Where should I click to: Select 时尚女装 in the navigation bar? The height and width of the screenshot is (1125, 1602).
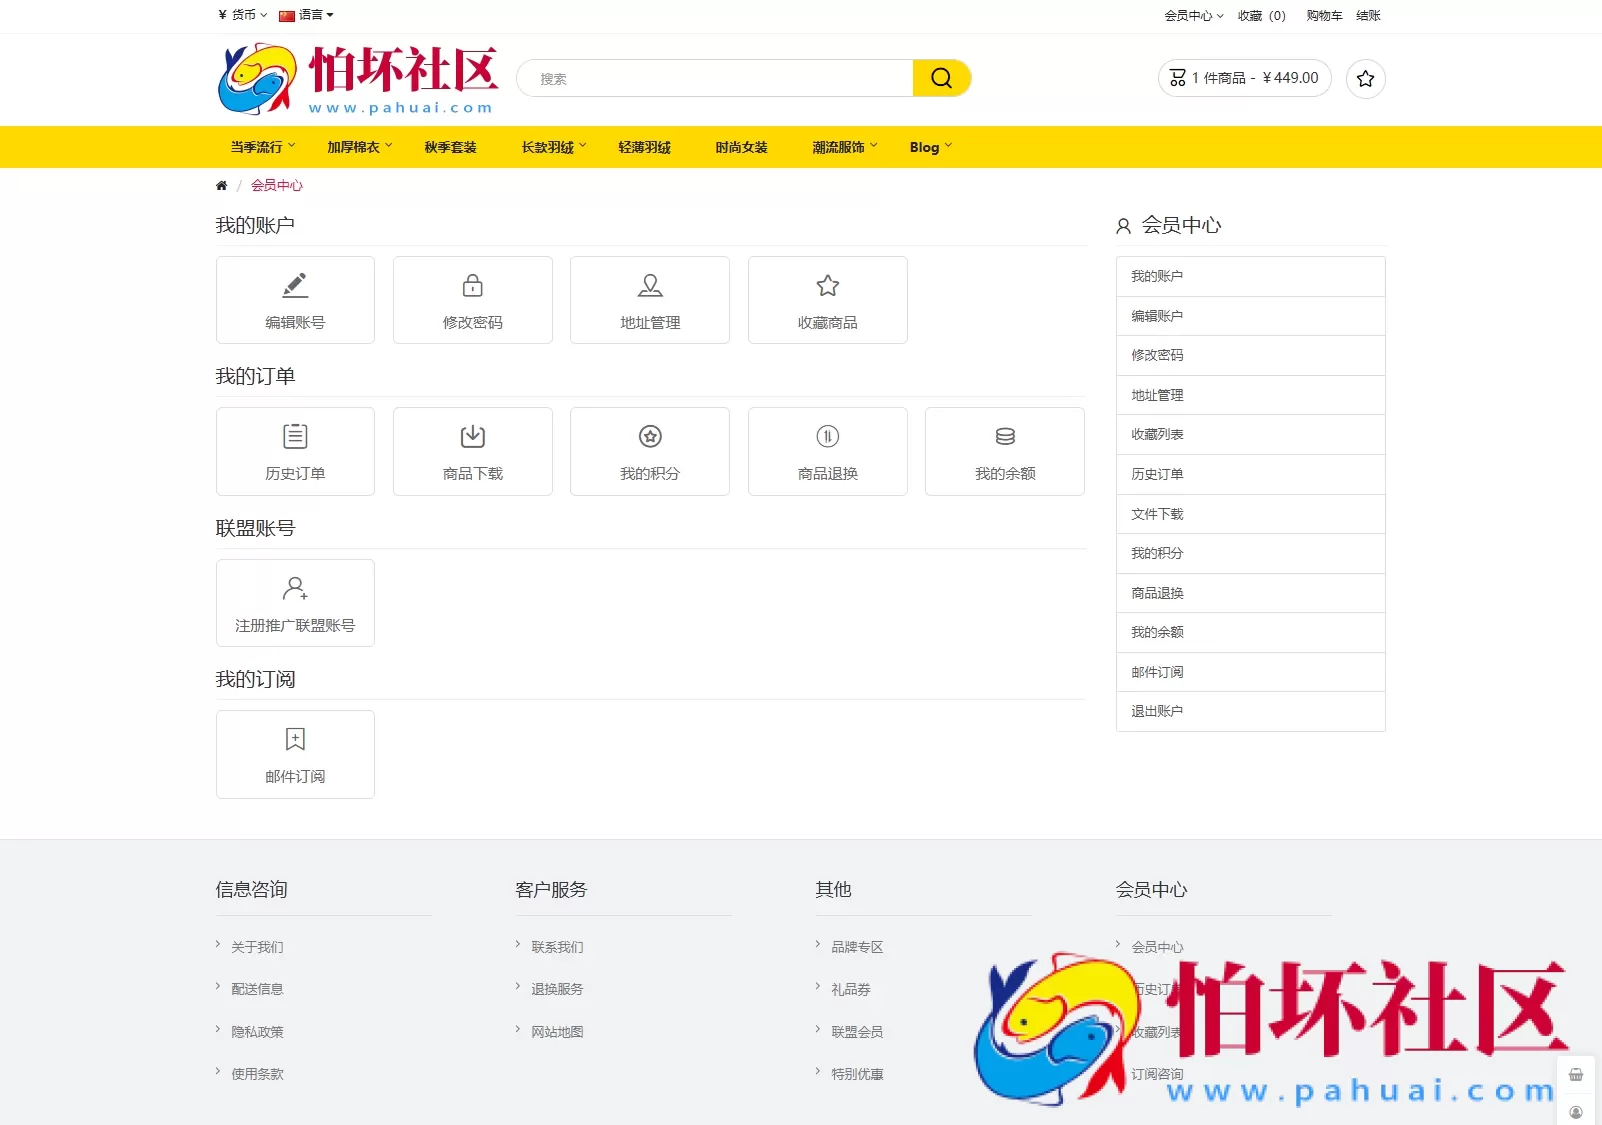coord(740,147)
